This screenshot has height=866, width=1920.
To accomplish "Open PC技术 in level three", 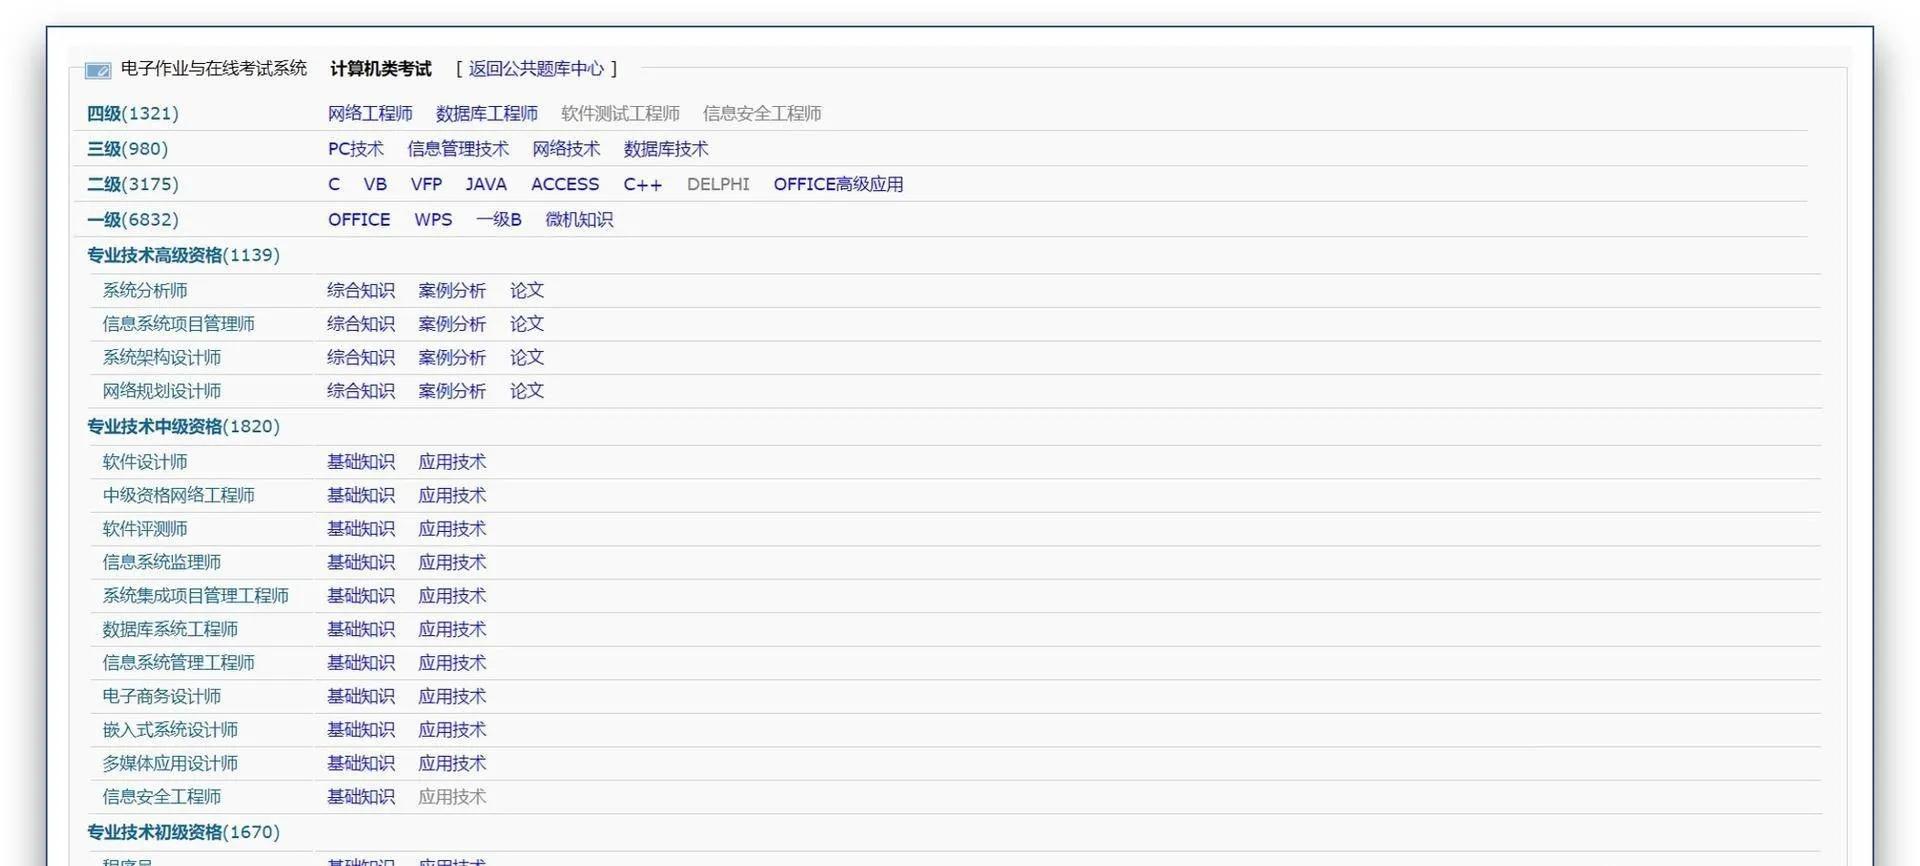I will pos(356,148).
